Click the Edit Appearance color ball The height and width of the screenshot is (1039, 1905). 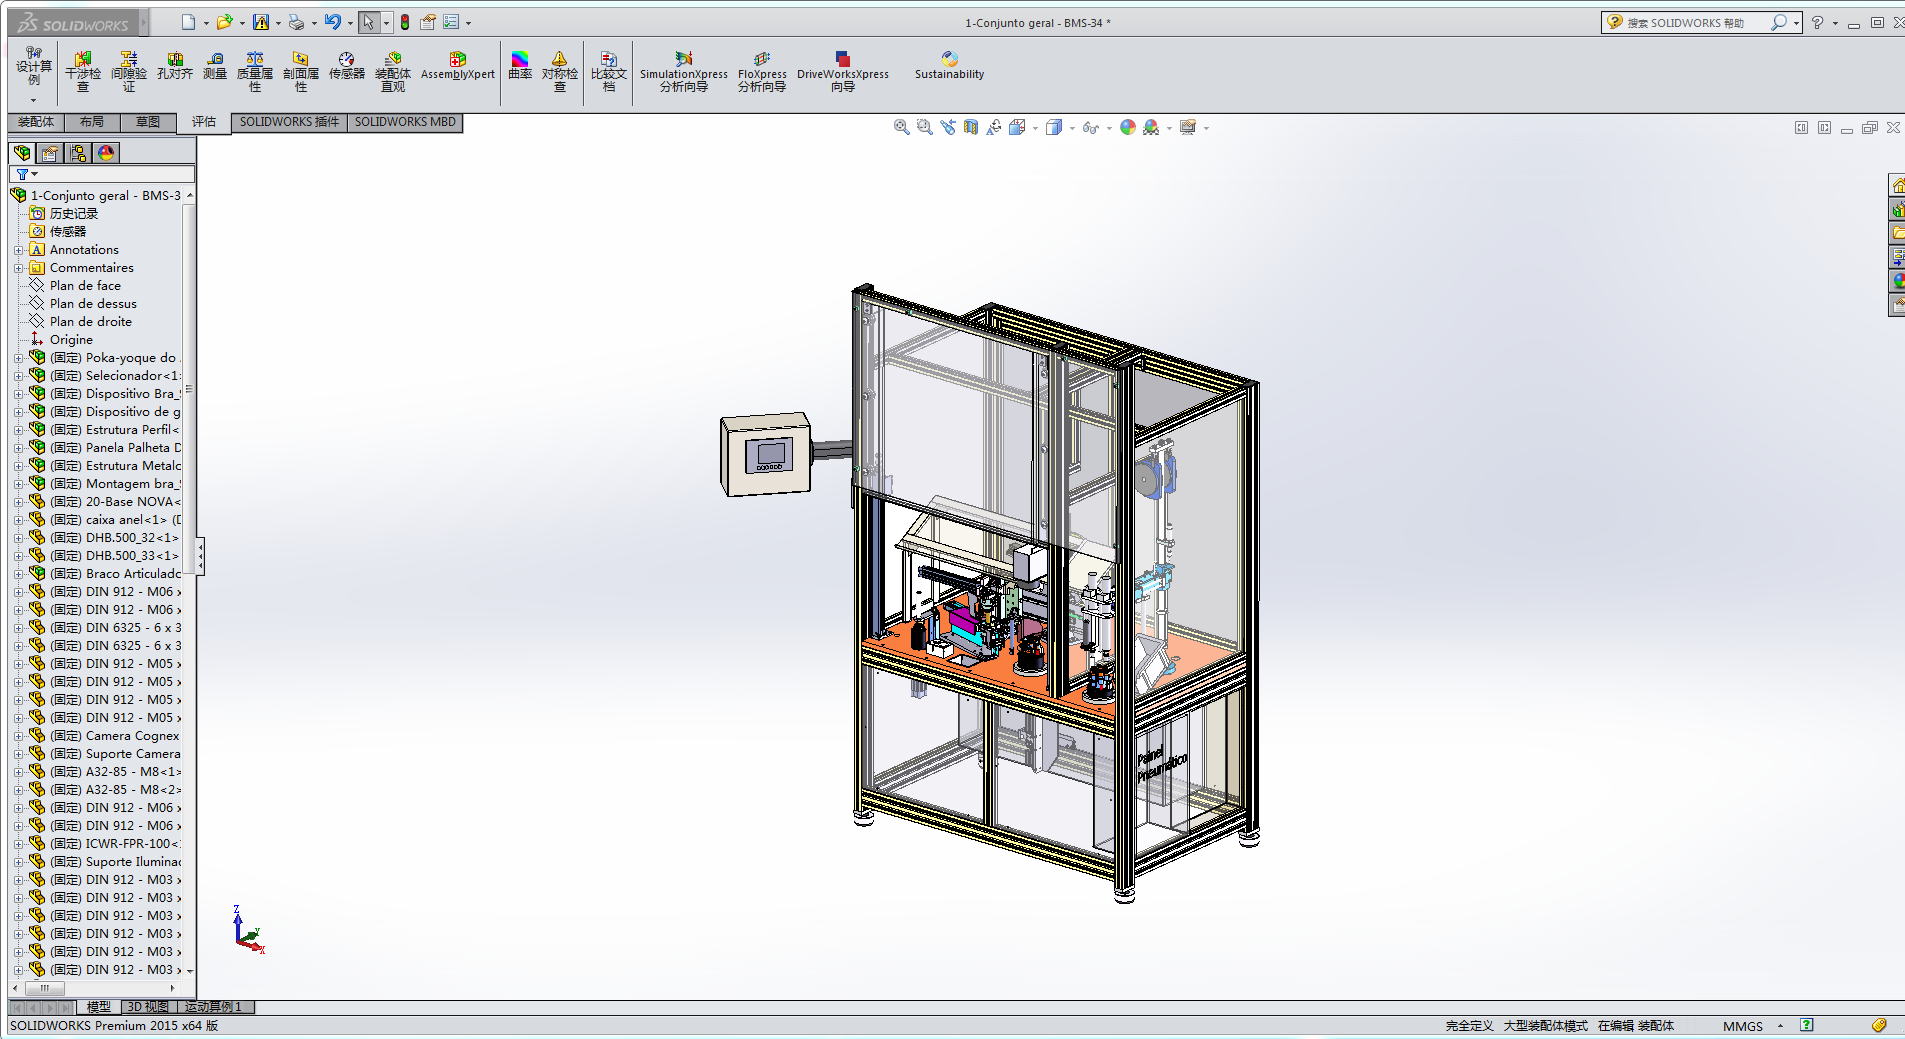pyautogui.click(x=1128, y=127)
